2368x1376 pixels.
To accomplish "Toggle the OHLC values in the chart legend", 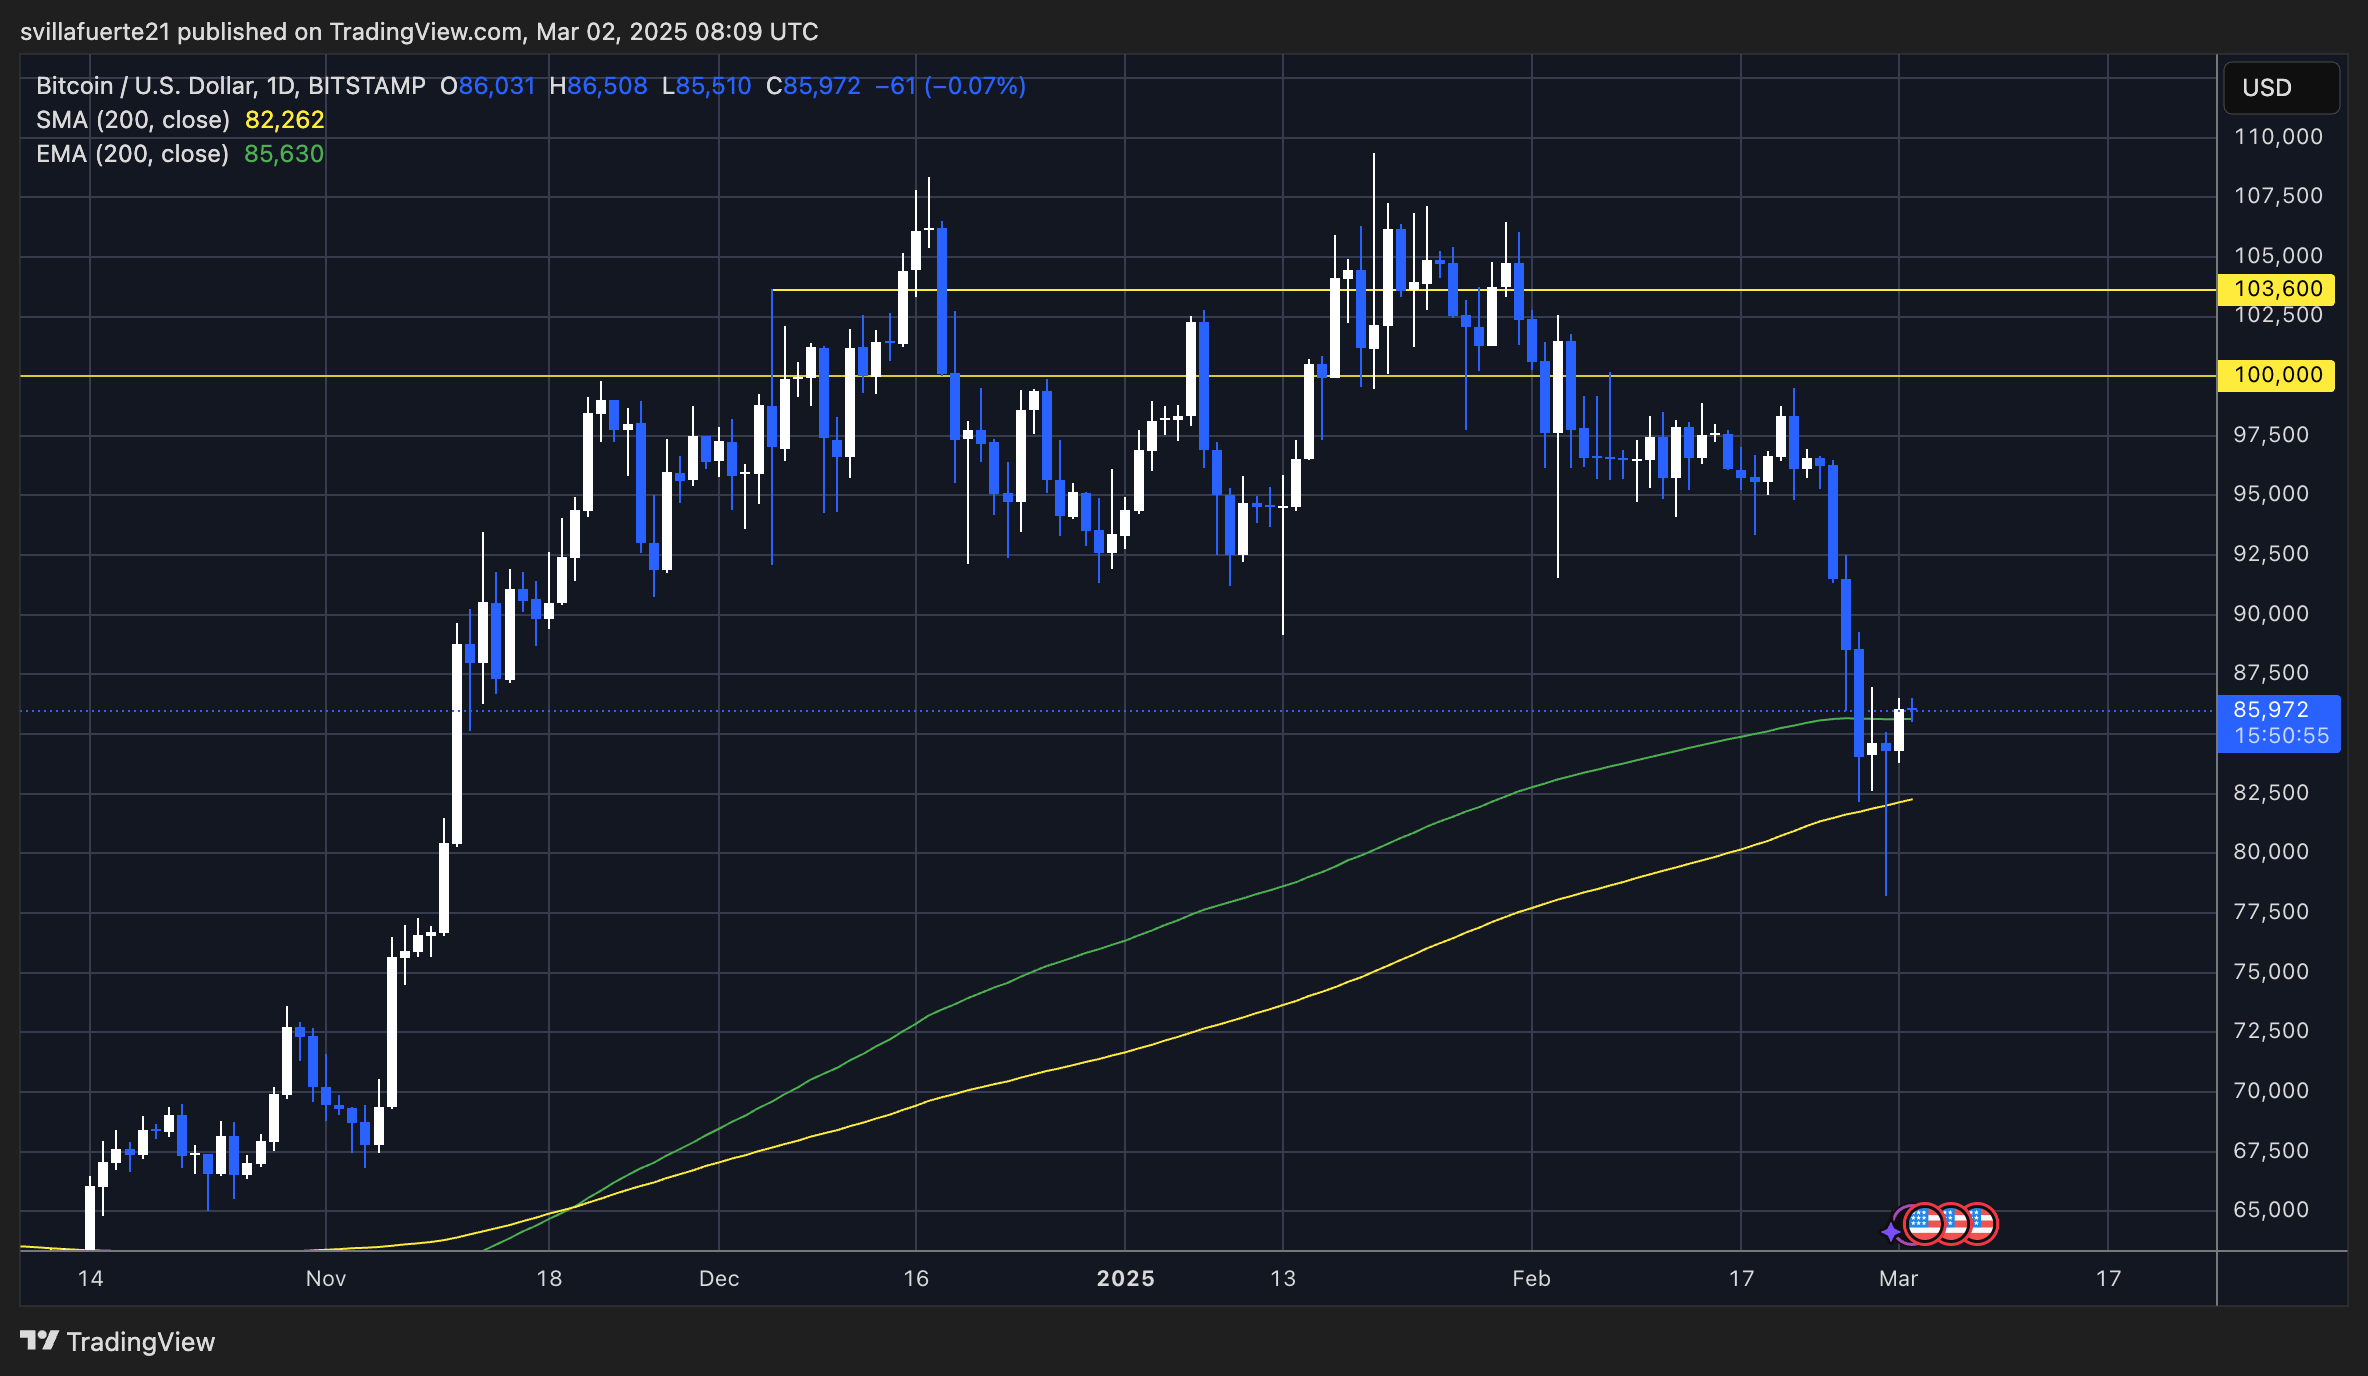I will [730, 86].
